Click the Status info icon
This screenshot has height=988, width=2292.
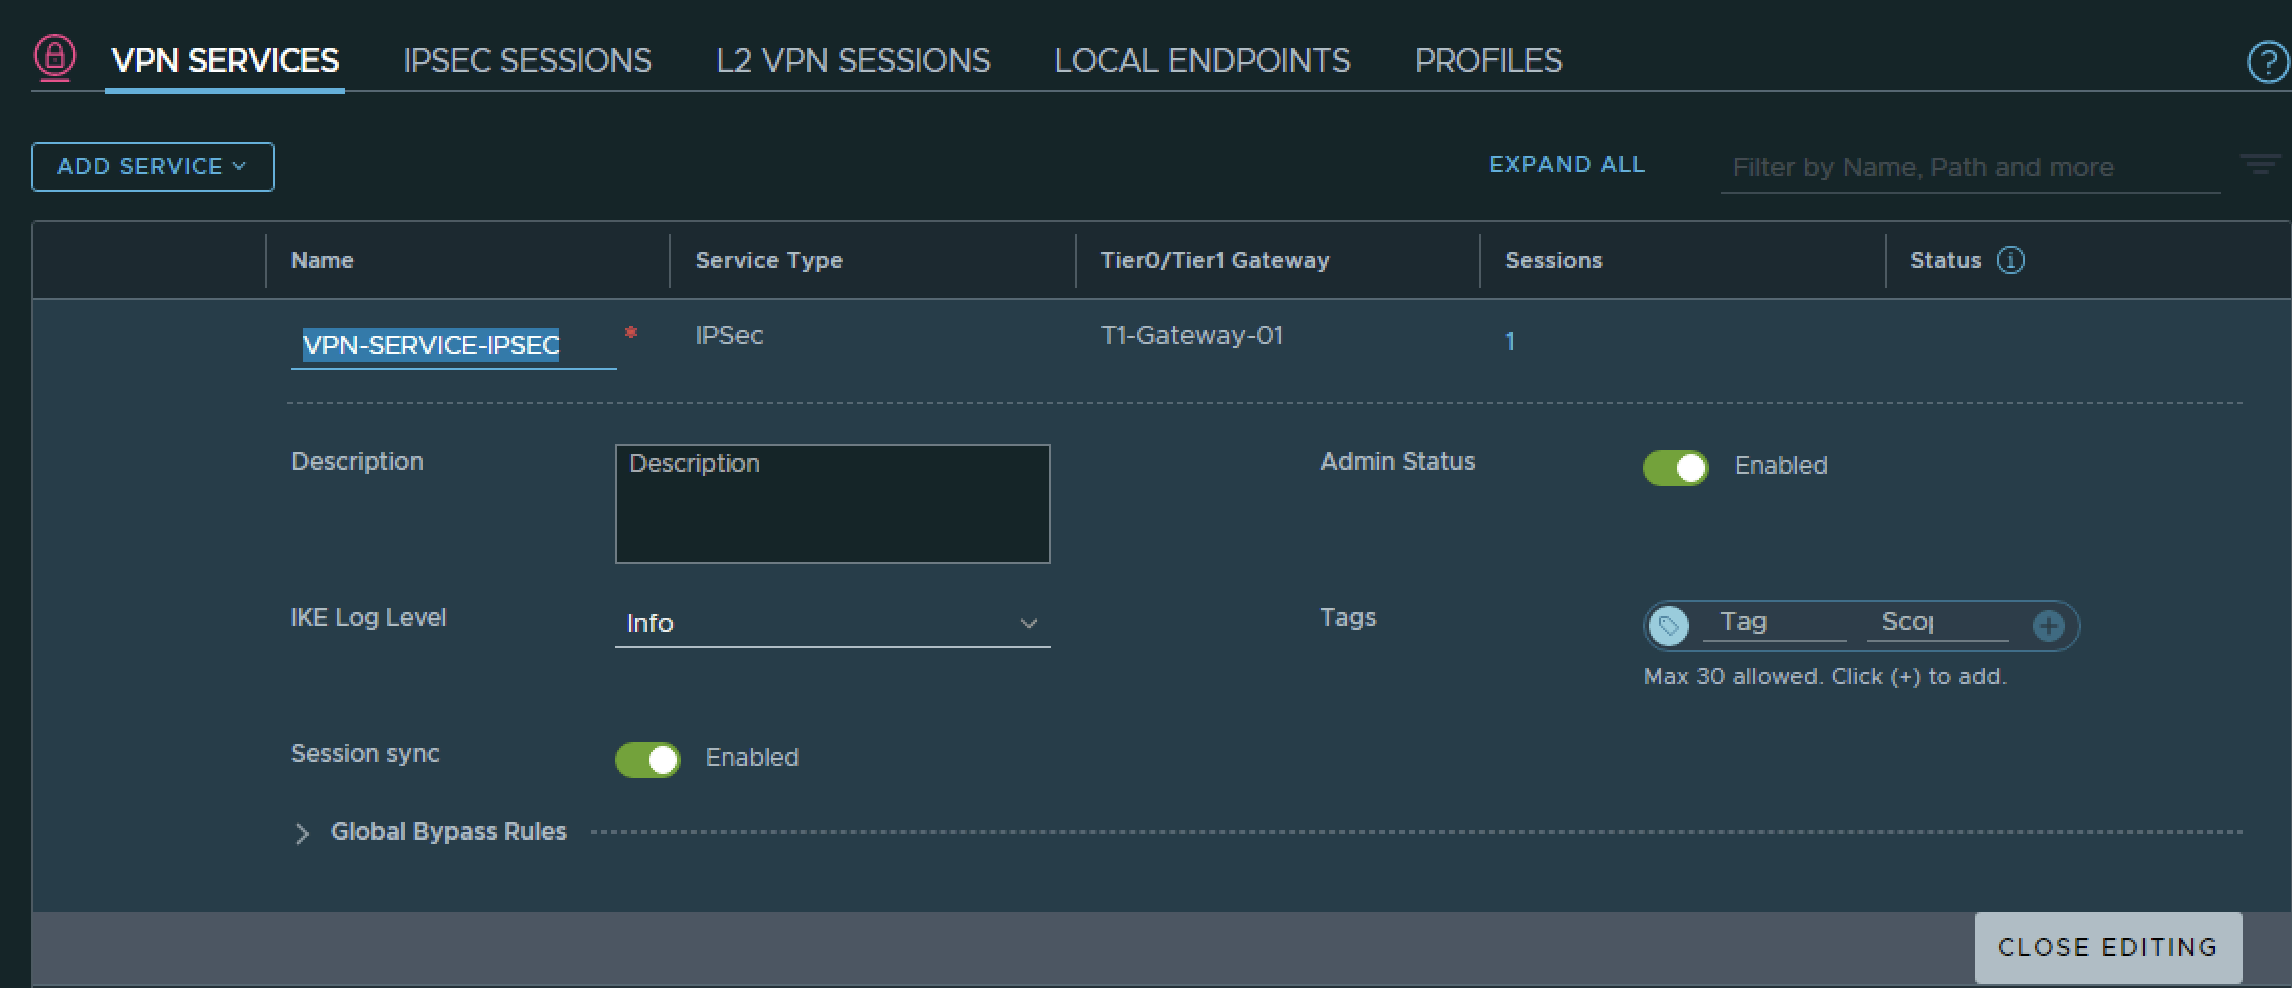coord(2010,260)
